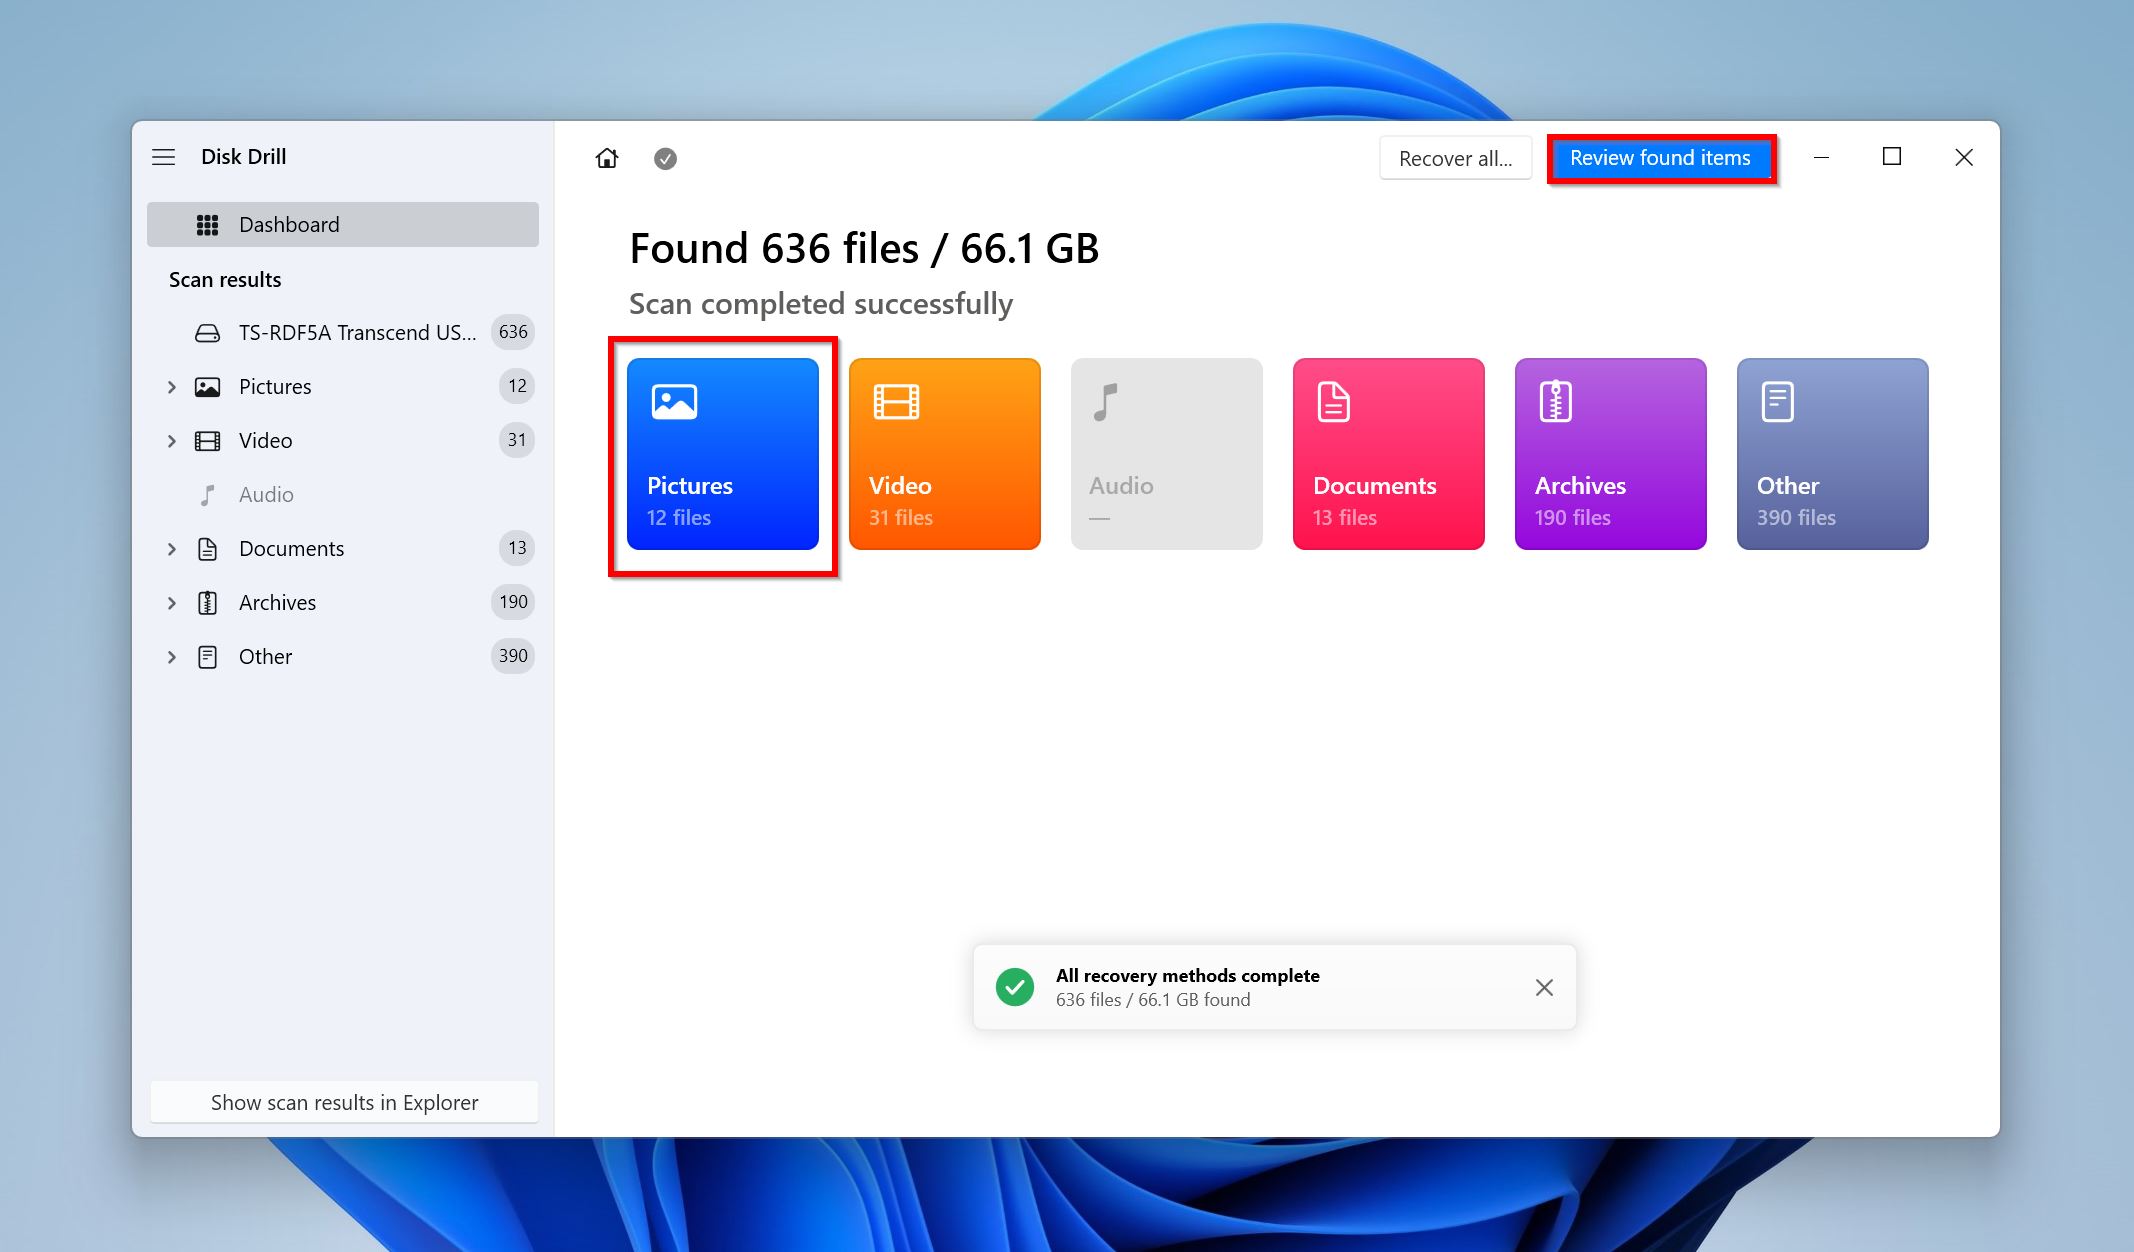Expand the Pictures category in the sidebar

[x=170, y=386]
